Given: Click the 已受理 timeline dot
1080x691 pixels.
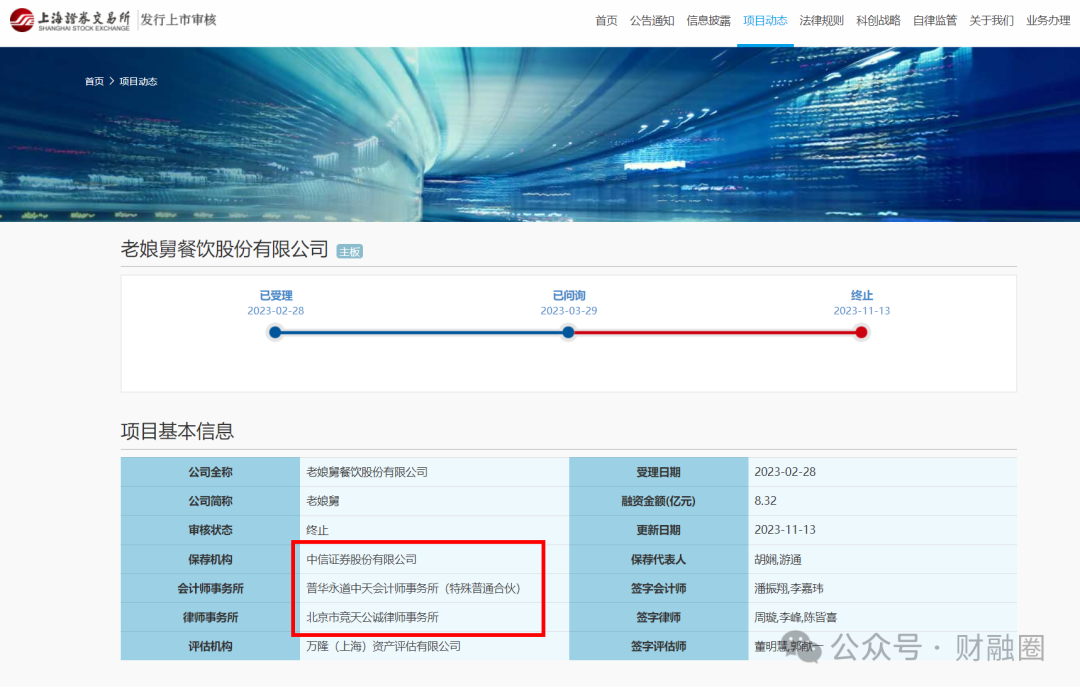Looking at the screenshot, I should (275, 333).
